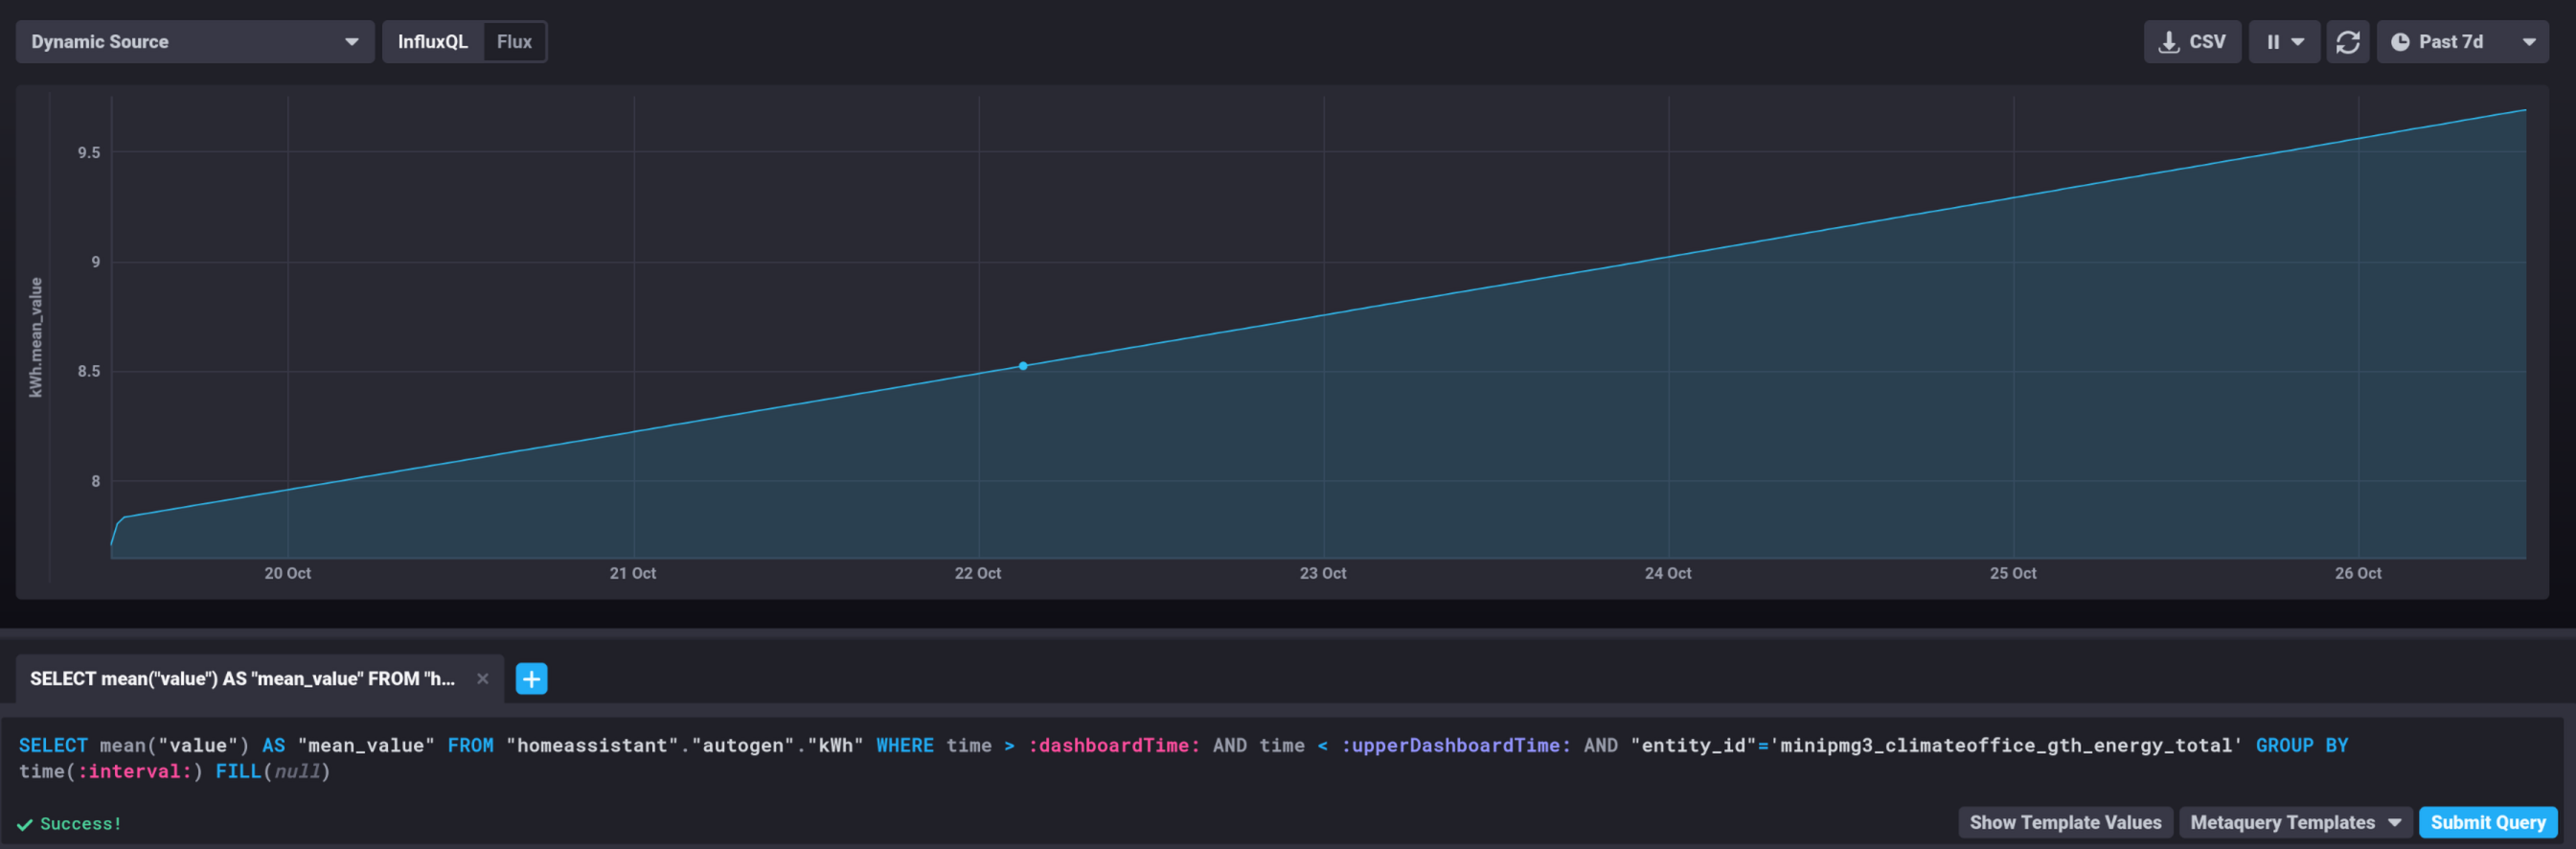Click the refresh arrows icon

(x=2347, y=42)
